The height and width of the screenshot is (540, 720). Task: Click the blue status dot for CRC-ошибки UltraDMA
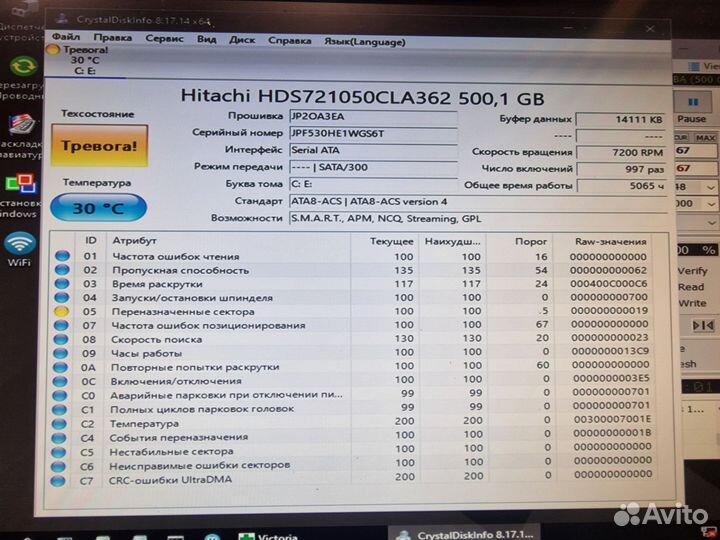pyautogui.click(x=58, y=481)
